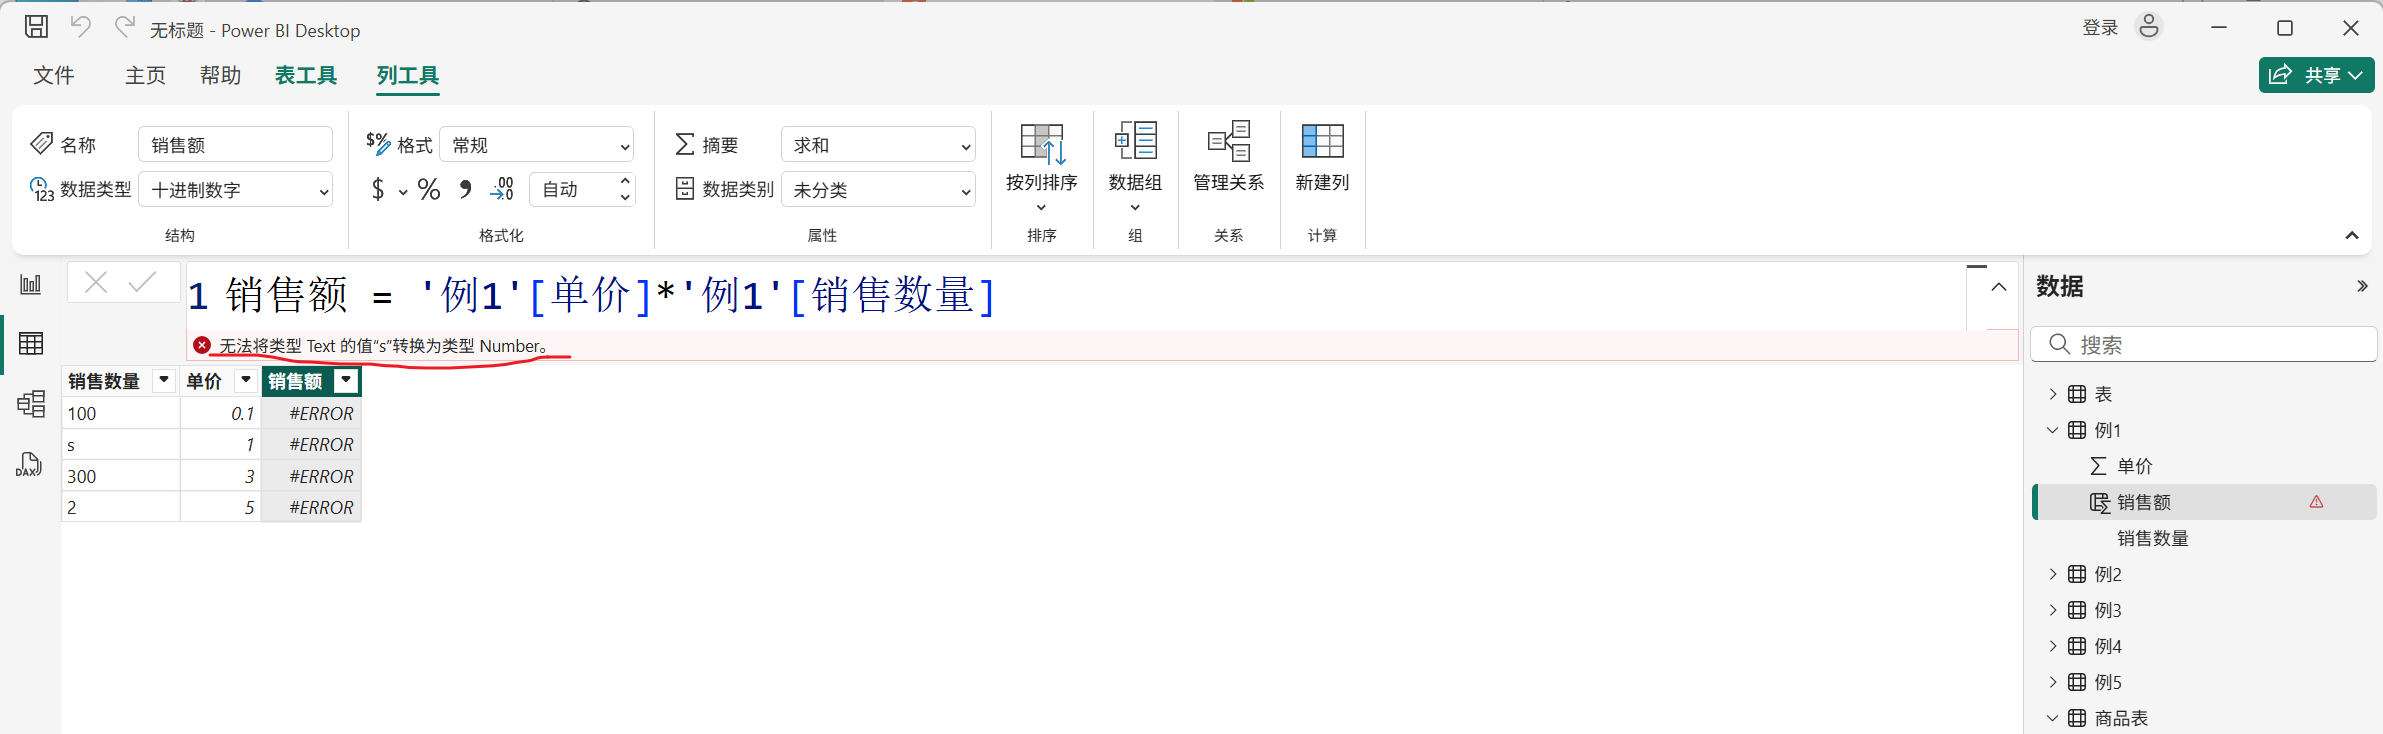Screen dimensions: 2383x734
Task: Switch to Report view sidebar icon
Action: 31,284
